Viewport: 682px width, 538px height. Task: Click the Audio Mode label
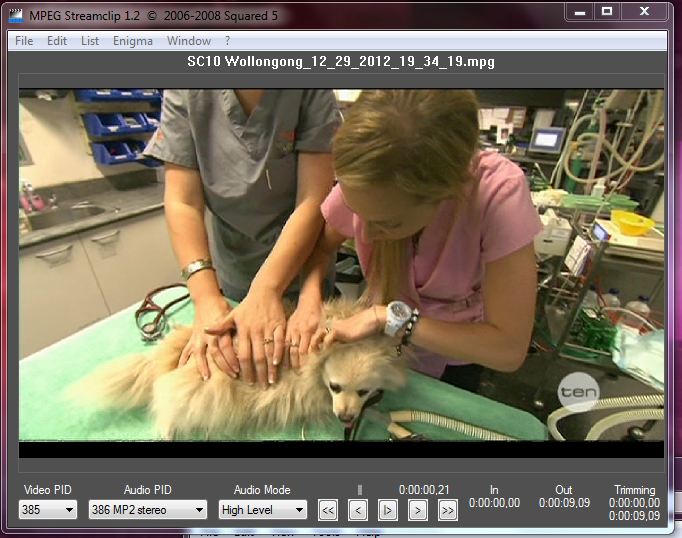click(x=262, y=490)
